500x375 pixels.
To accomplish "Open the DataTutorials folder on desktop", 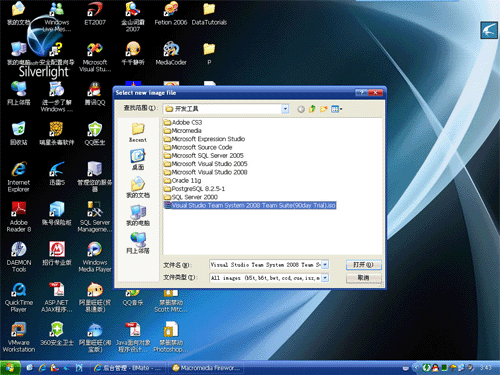I will click(x=209, y=13).
